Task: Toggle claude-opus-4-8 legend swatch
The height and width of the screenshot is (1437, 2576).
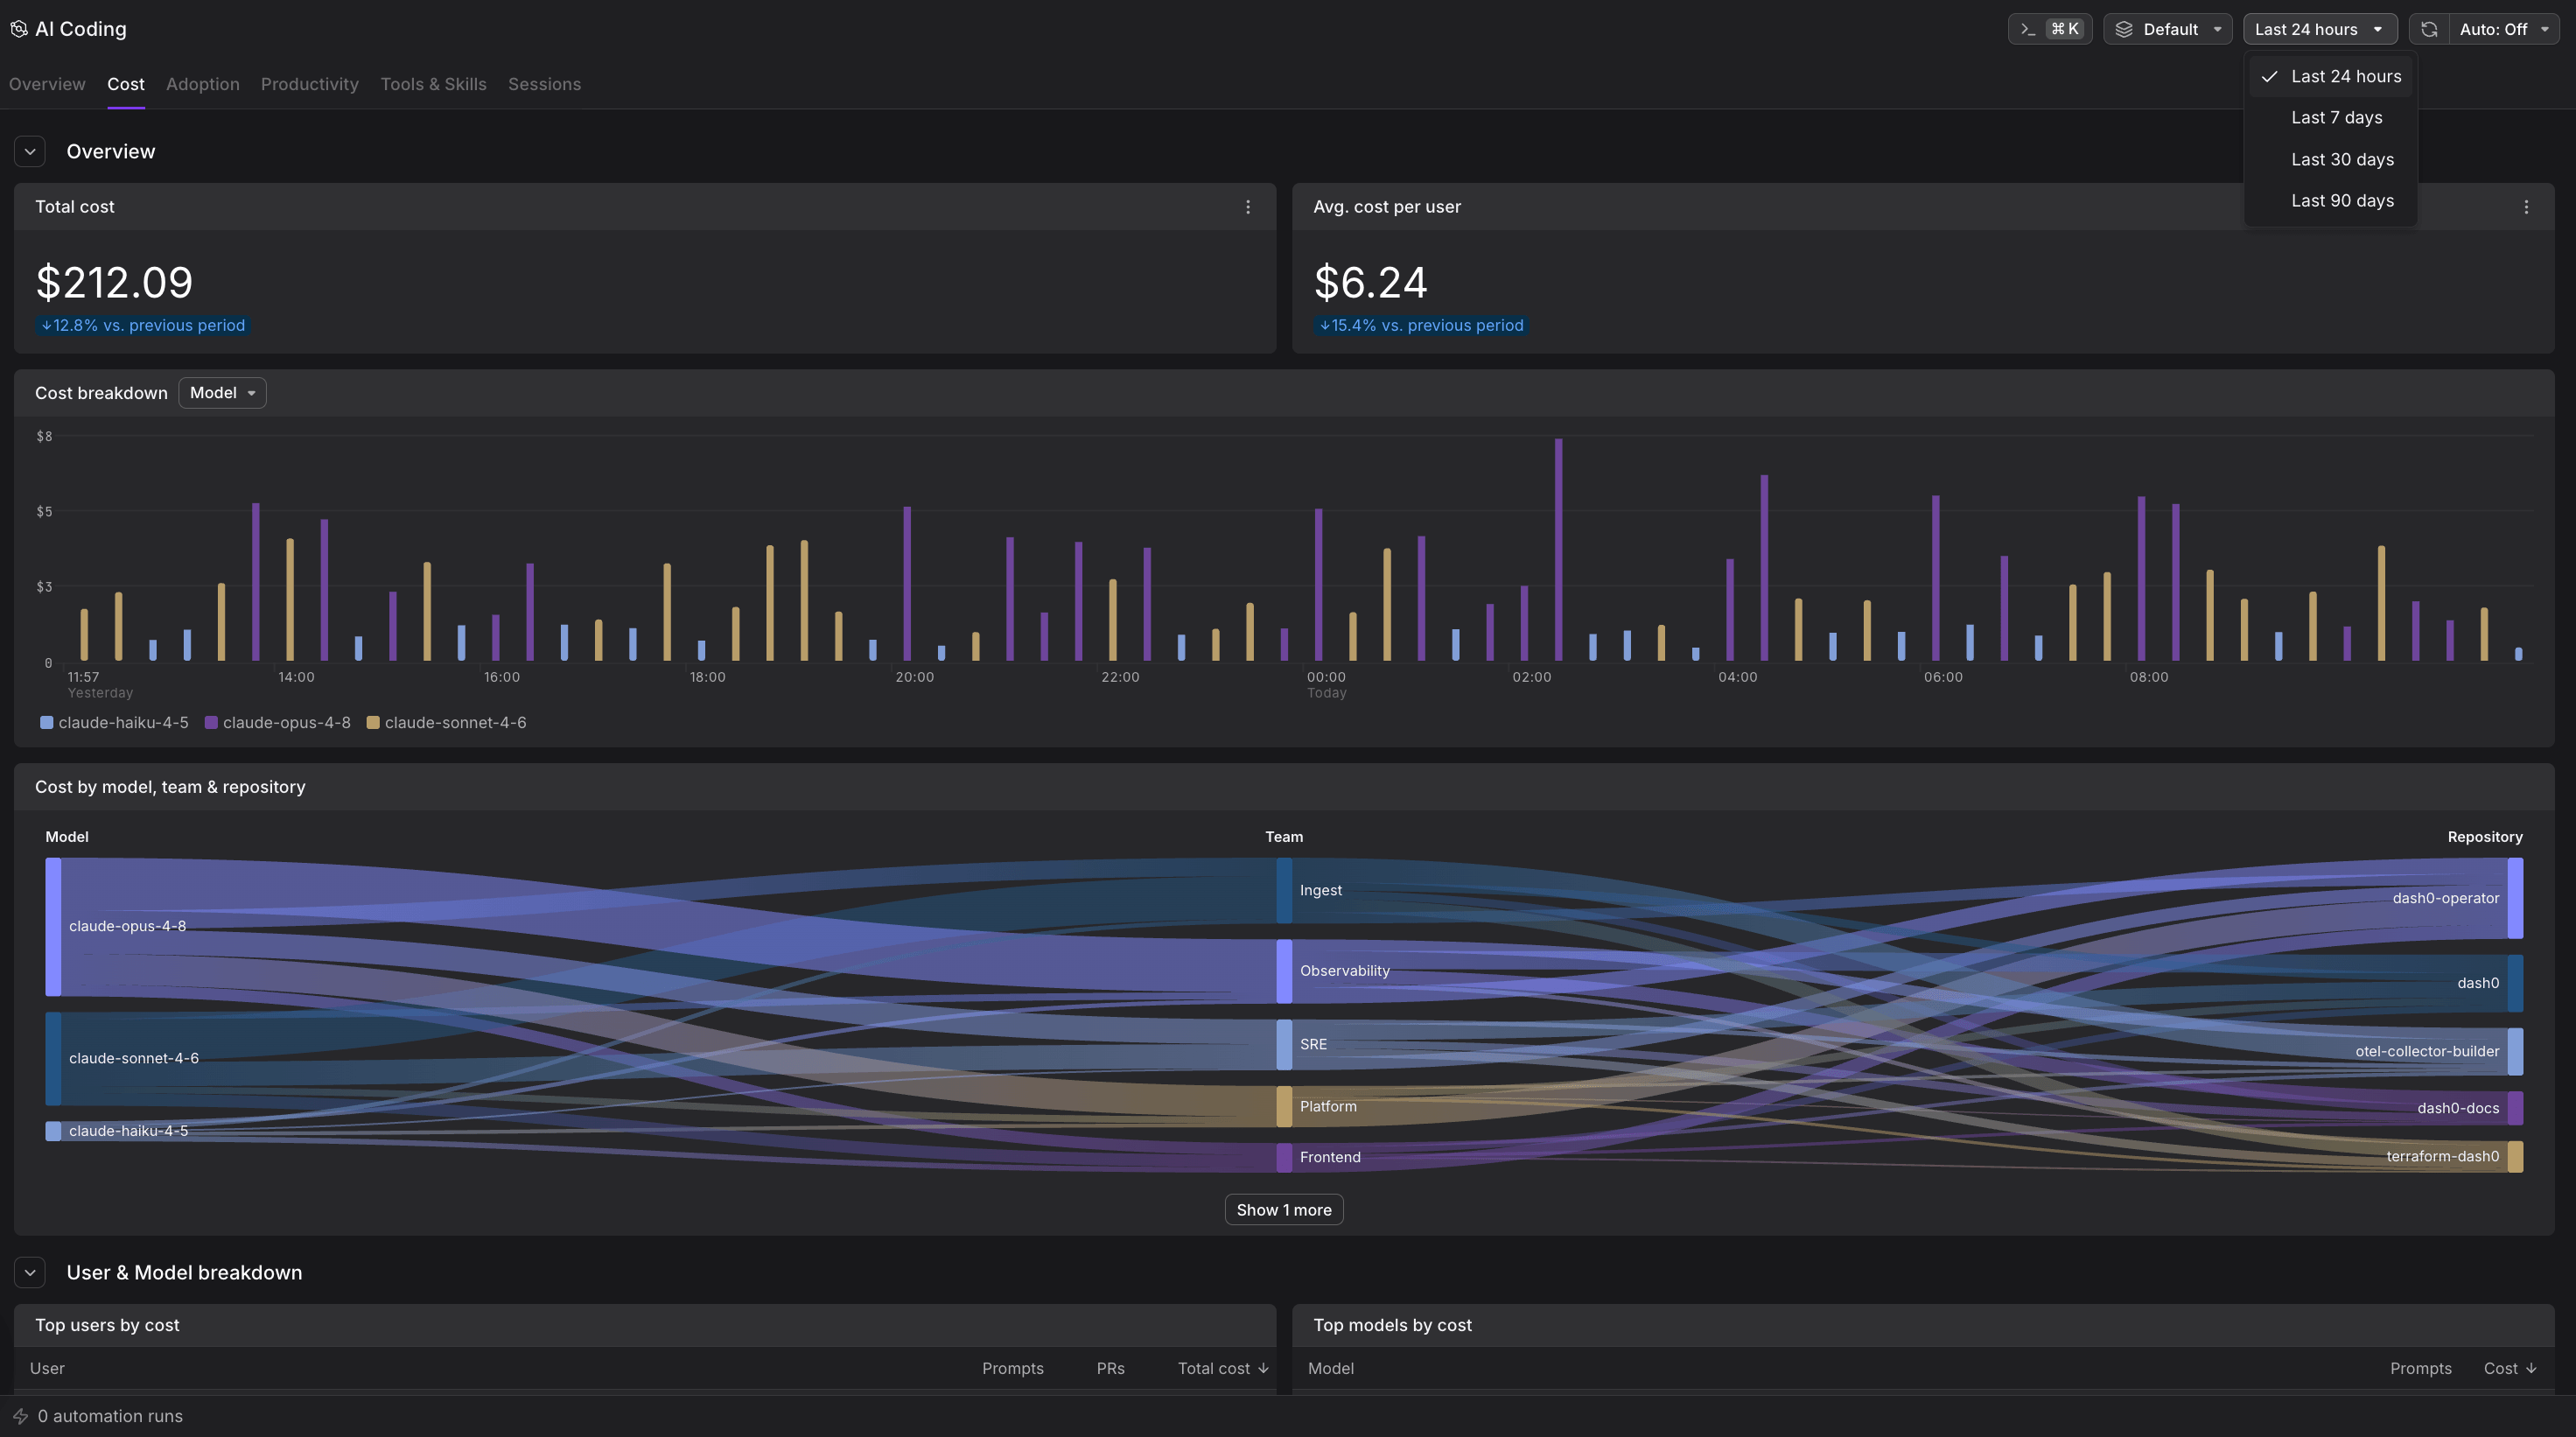Action: (211, 722)
